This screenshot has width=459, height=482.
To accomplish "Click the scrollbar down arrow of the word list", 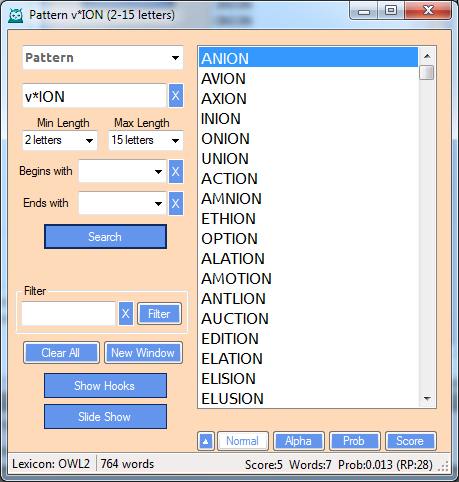I will click(427, 398).
